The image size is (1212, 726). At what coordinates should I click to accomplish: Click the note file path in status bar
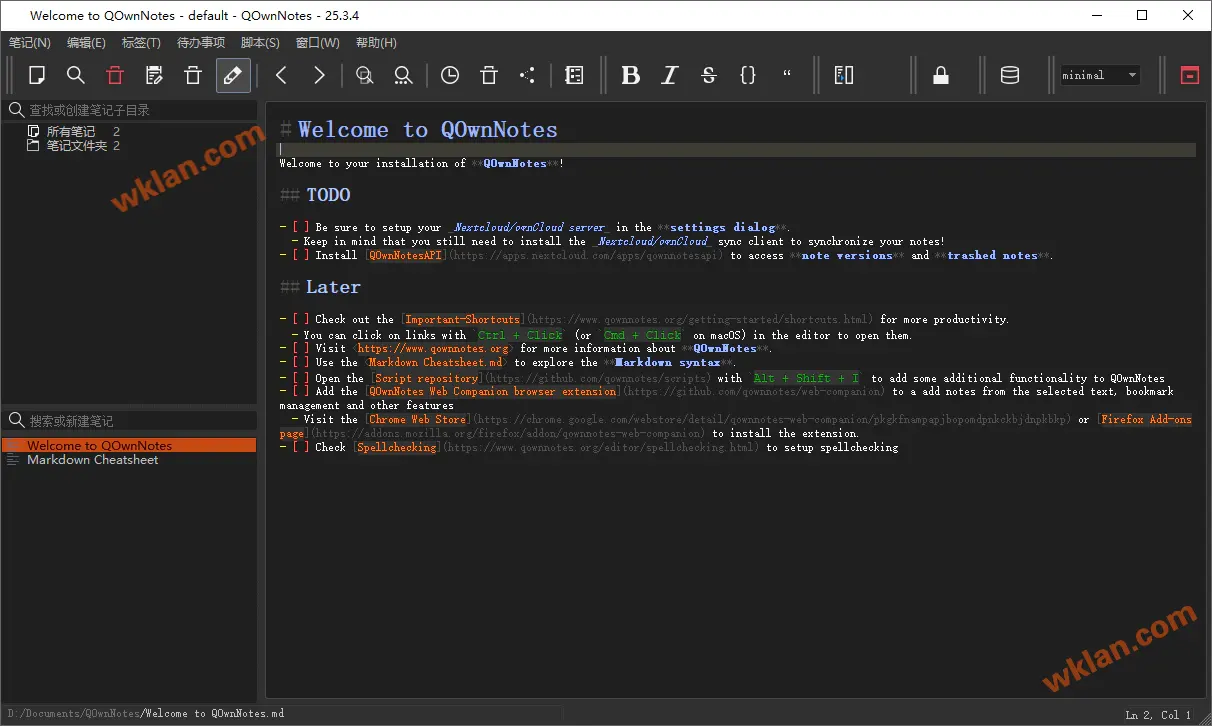point(144,714)
